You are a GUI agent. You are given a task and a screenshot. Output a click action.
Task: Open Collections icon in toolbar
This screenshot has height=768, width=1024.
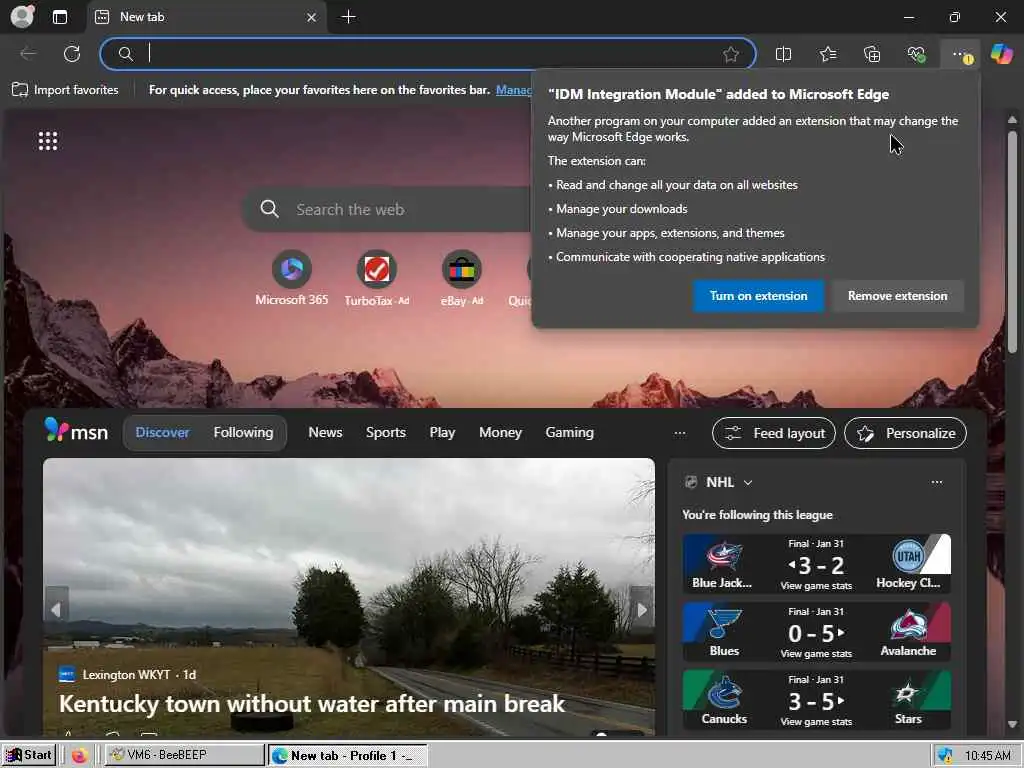coord(872,54)
